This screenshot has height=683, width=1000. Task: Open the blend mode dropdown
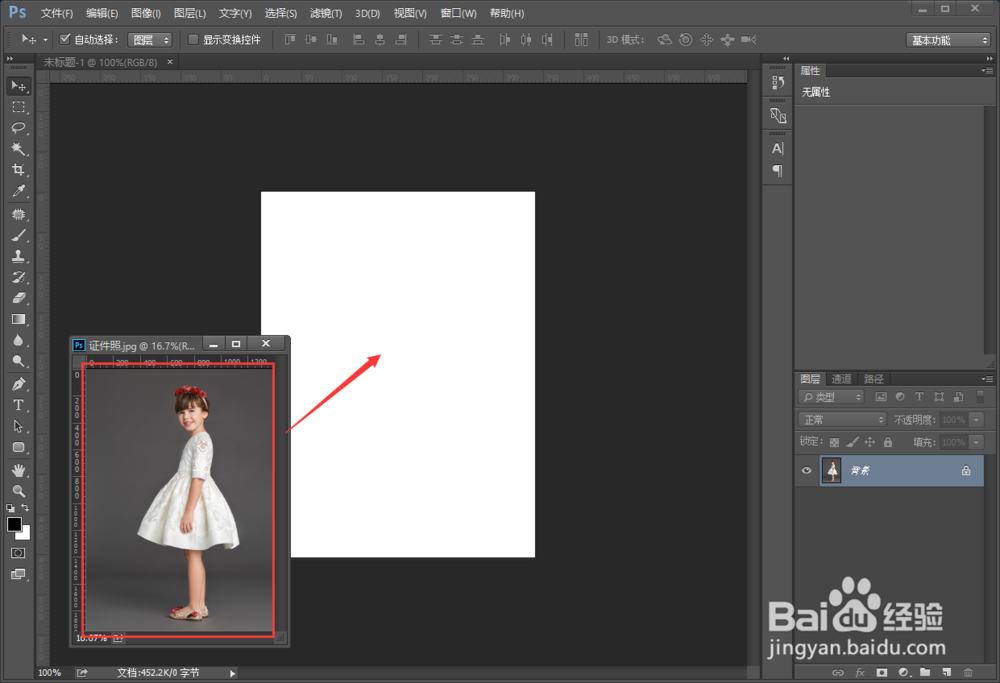(x=842, y=420)
